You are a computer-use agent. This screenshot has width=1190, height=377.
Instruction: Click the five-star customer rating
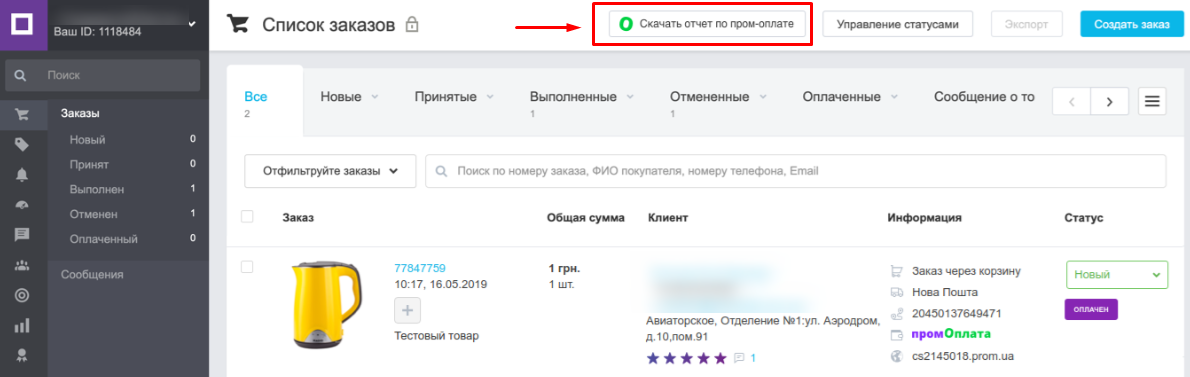click(x=687, y=357)
